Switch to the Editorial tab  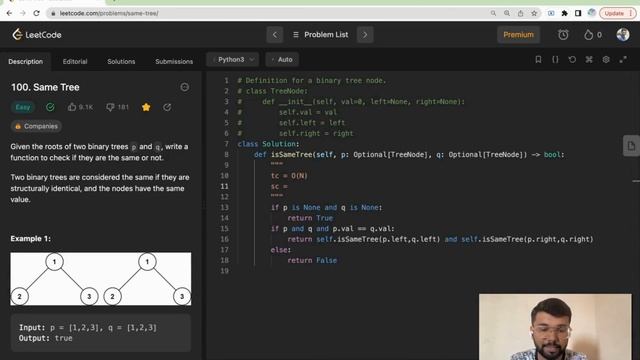coord(75,62)
